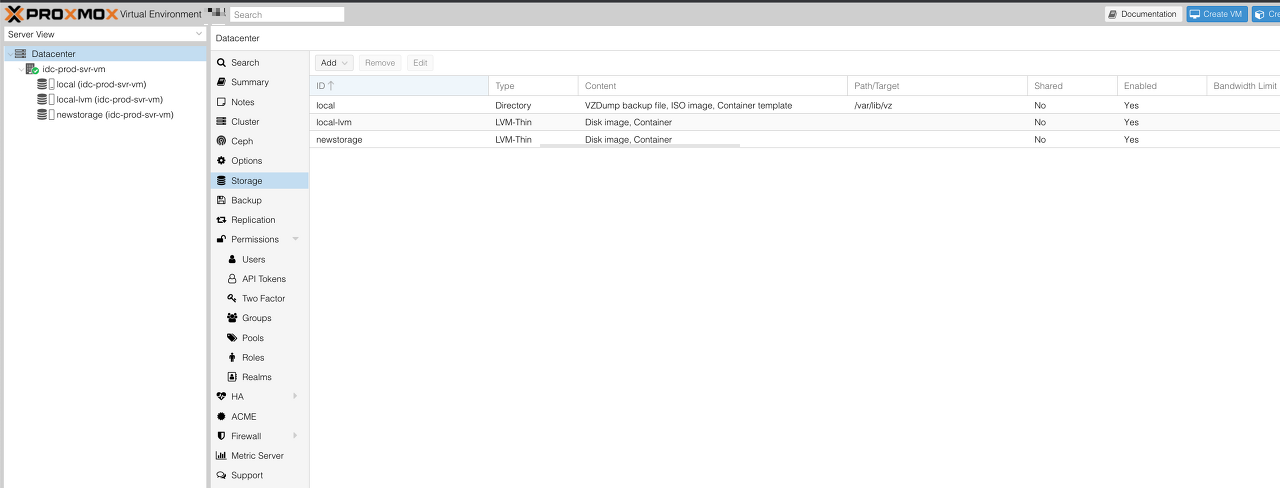
Task: Click the Create VM button
Action: click(1217, 14)
